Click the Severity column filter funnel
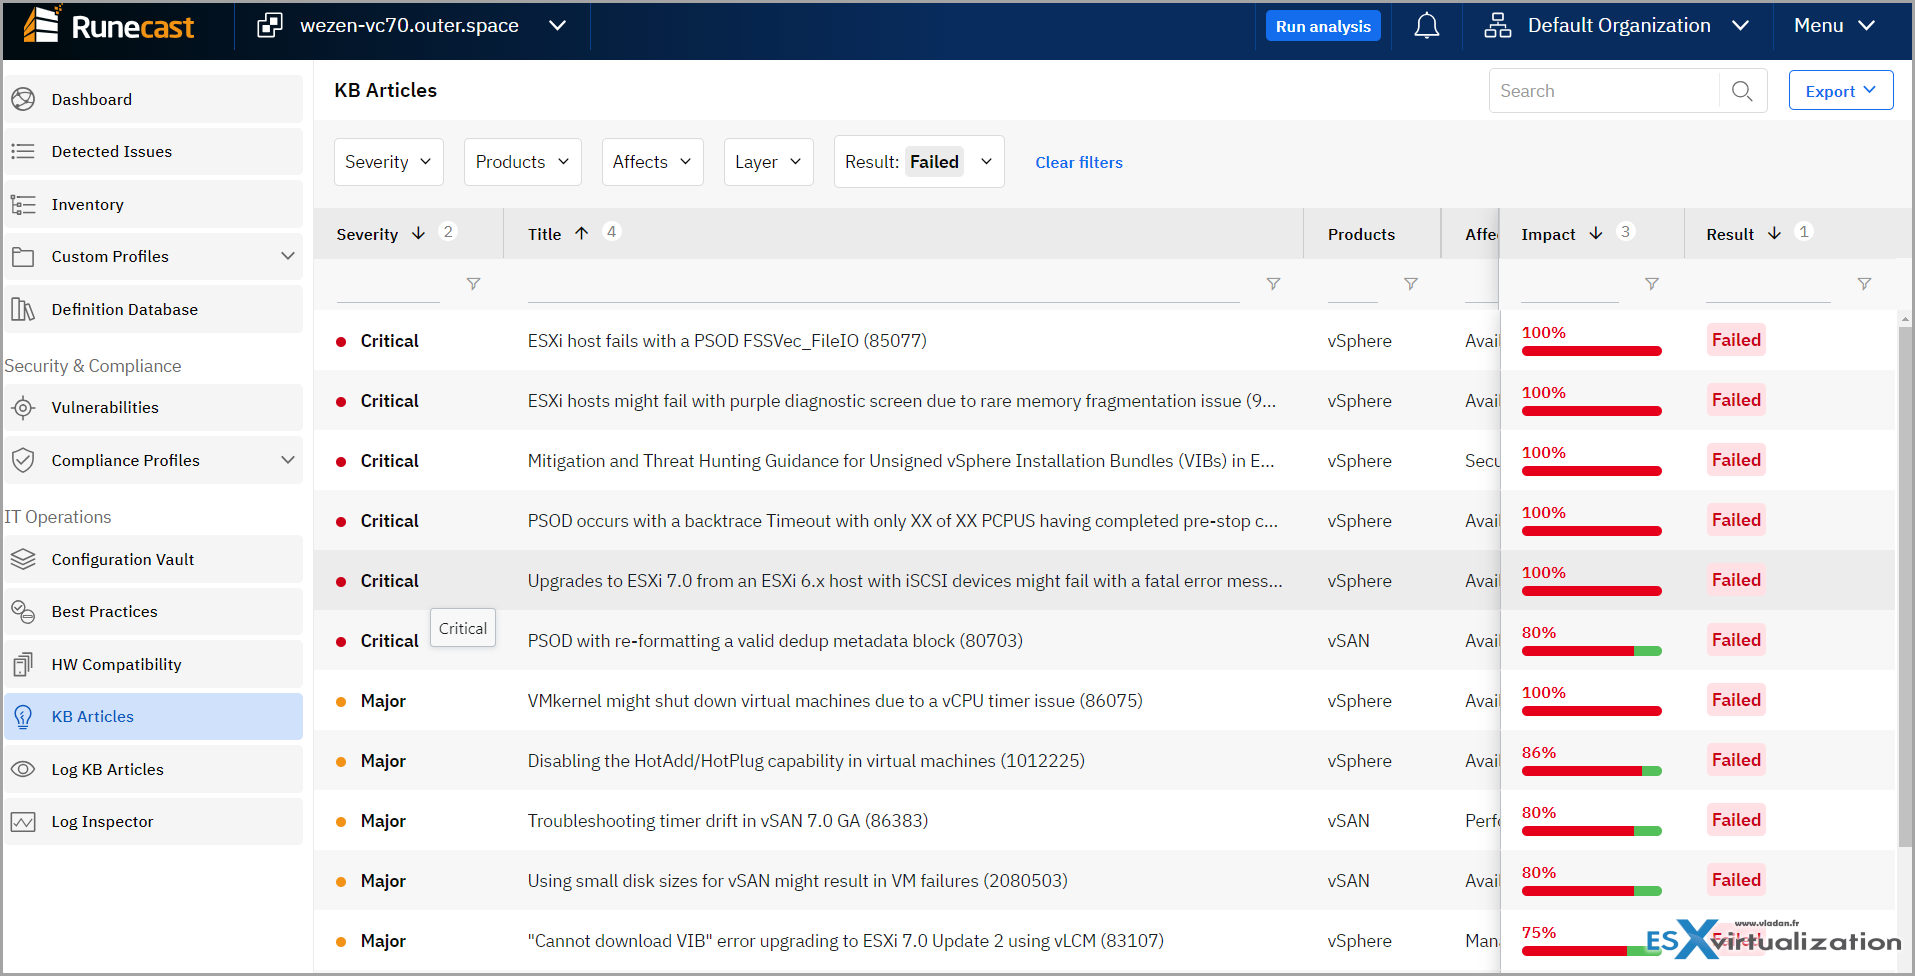This screenshot has height=976, width=1915. coord(473,284)
